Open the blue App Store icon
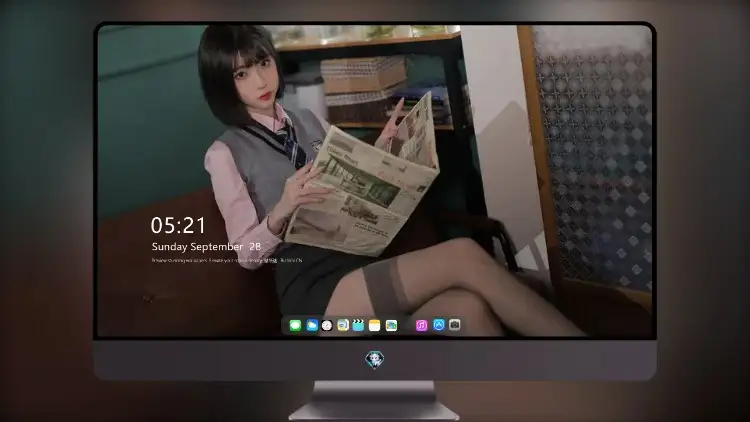 [x=439, y=325]
